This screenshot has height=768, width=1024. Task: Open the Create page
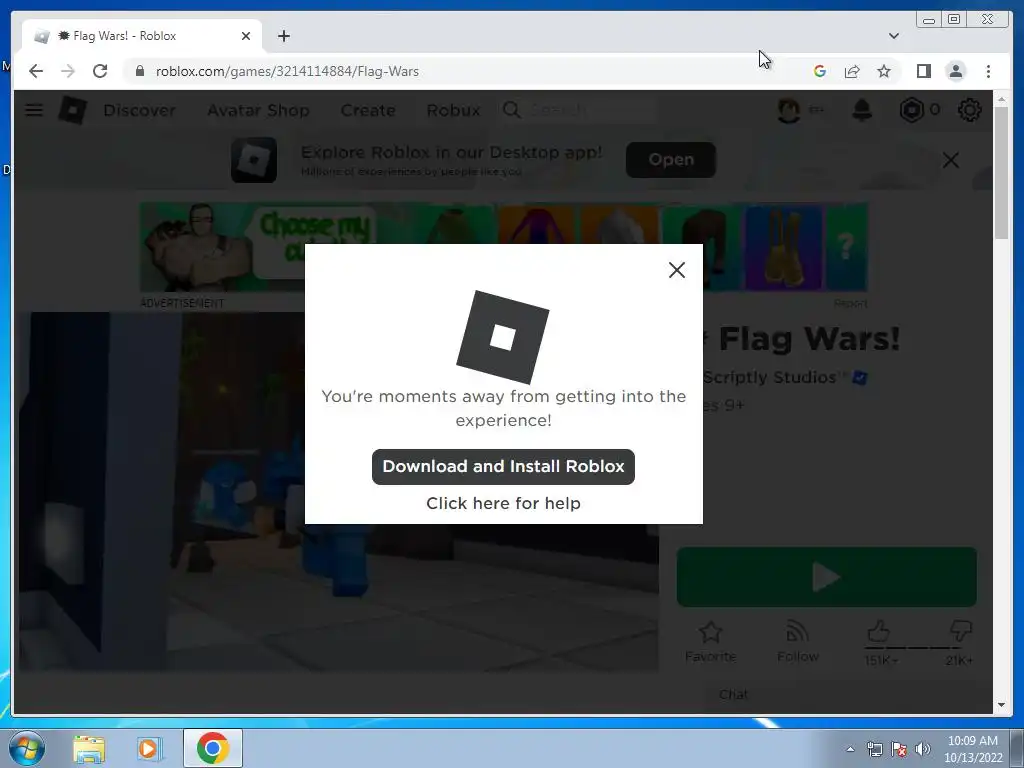pyautogui.click(x=368, y=110)
